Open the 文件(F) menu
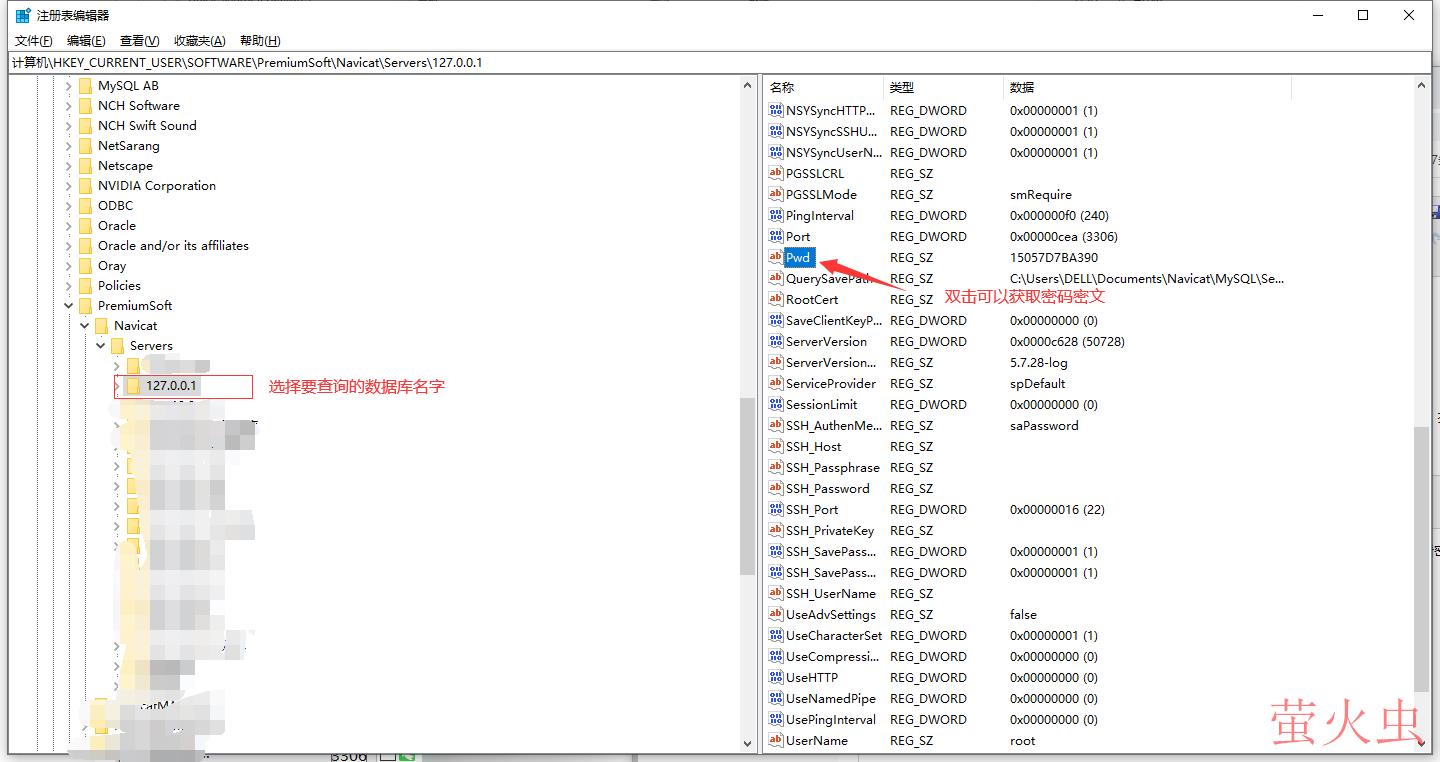Image resolution: width=1440 pixels, height=762 pixels. tap(33, 41)
